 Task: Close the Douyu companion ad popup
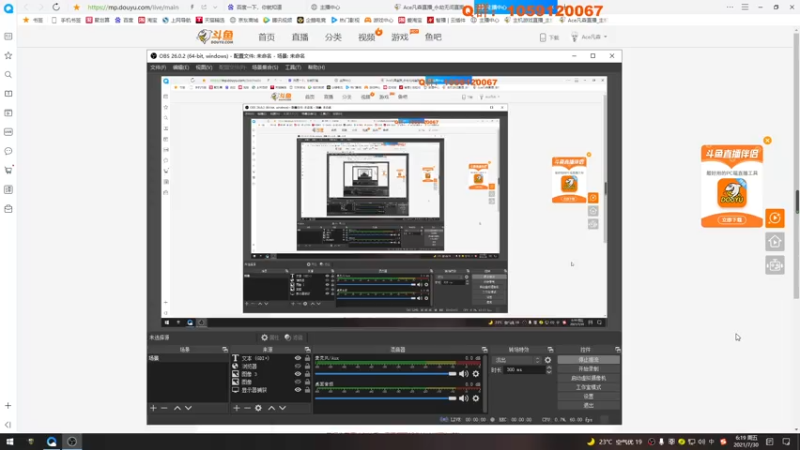pyautogui.click(x=767, y=140)
